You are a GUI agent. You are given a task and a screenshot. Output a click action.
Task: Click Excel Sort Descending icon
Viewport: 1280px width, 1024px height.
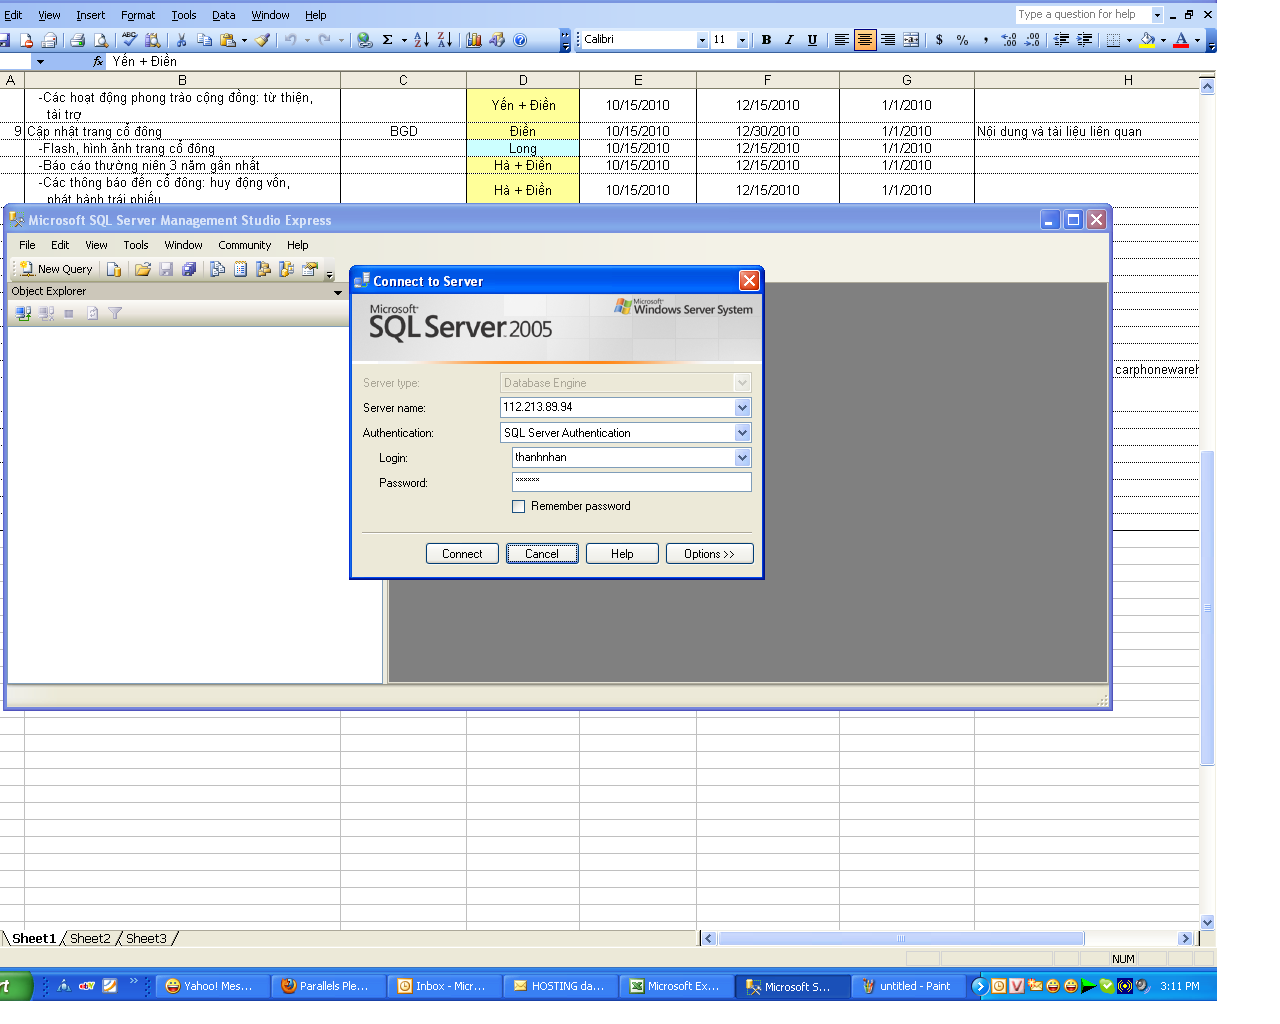[x=445, y=40]
